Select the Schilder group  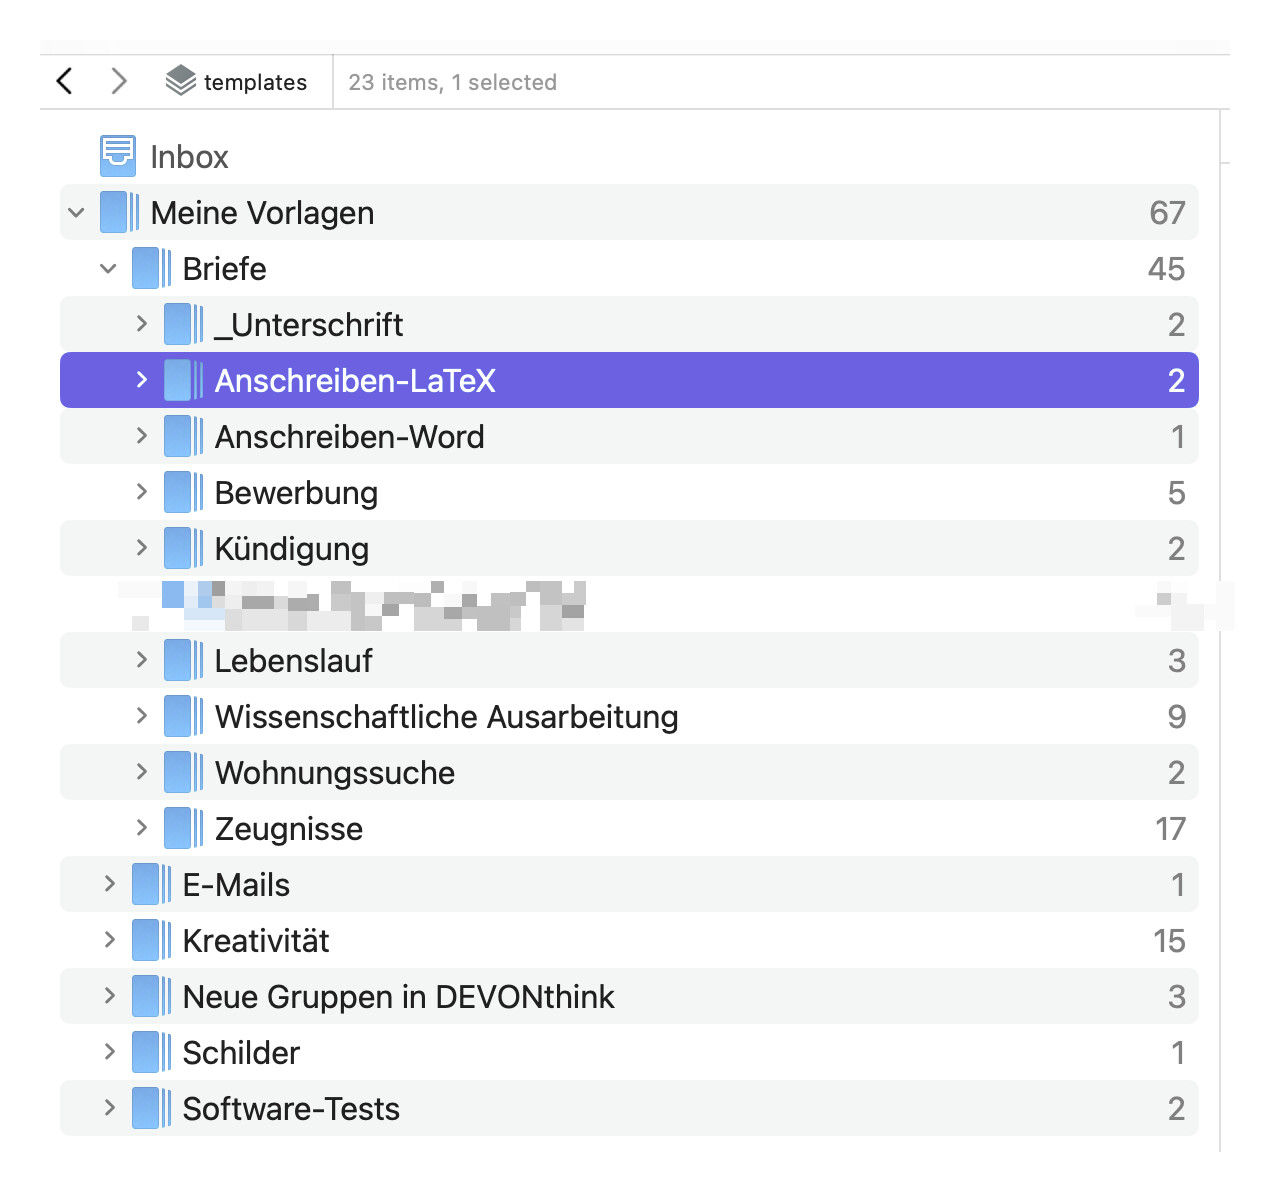click(x=241, y=1052)
